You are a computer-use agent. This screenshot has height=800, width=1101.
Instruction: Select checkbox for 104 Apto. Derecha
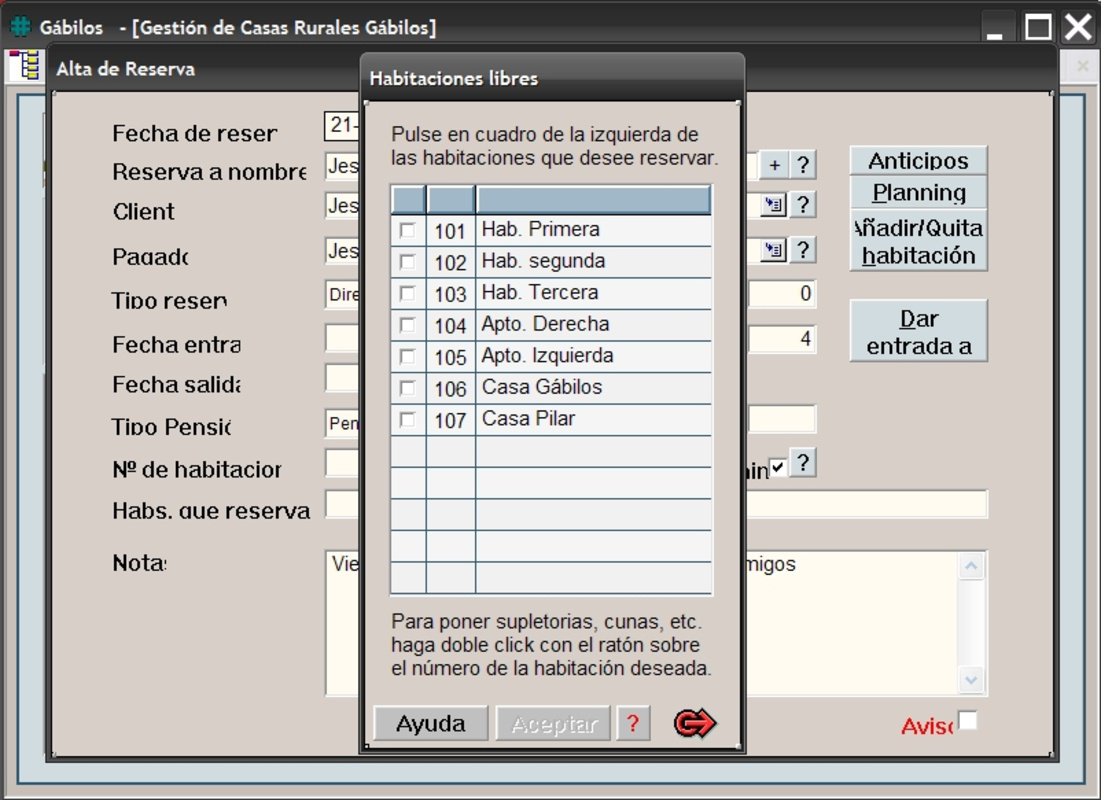407,325
